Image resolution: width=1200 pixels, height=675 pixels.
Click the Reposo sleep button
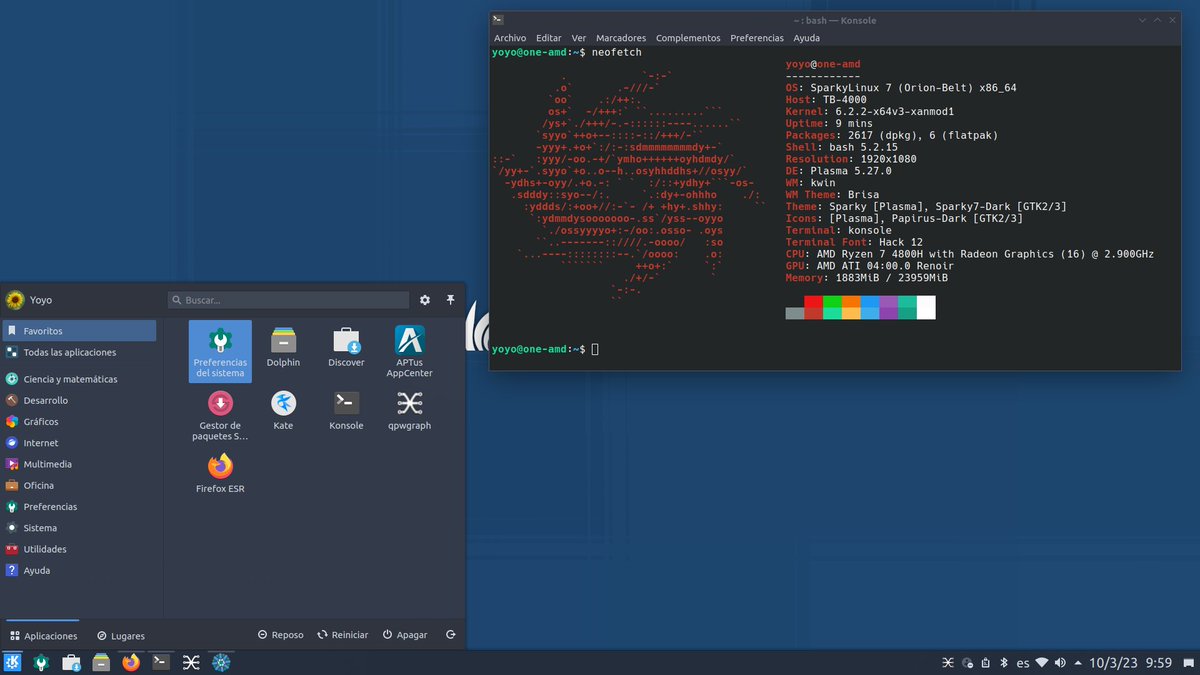coord(280,635)
